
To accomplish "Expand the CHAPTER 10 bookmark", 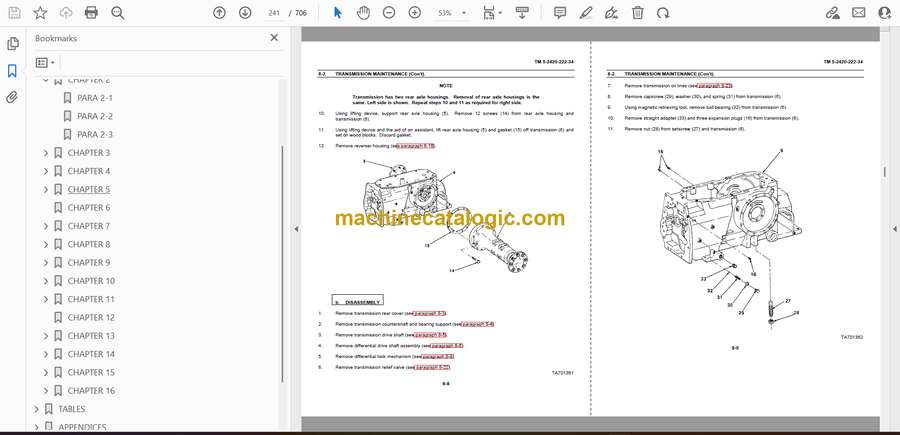I will [46, 281].
